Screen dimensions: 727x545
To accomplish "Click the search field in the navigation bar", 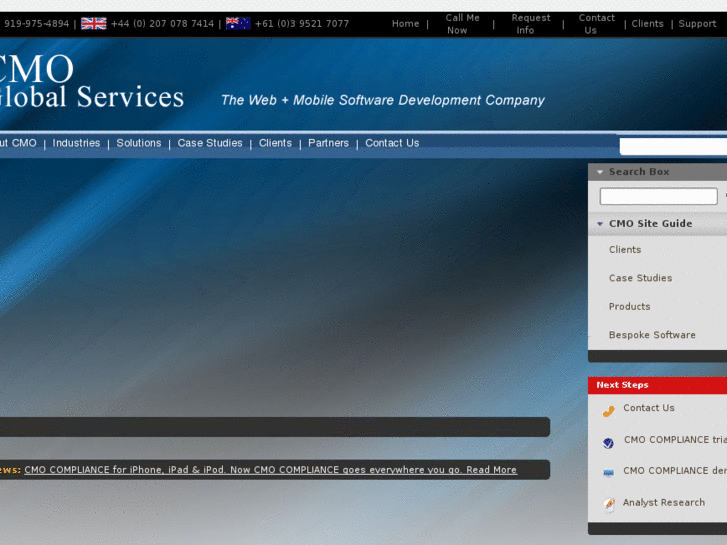I will [673, 146].
